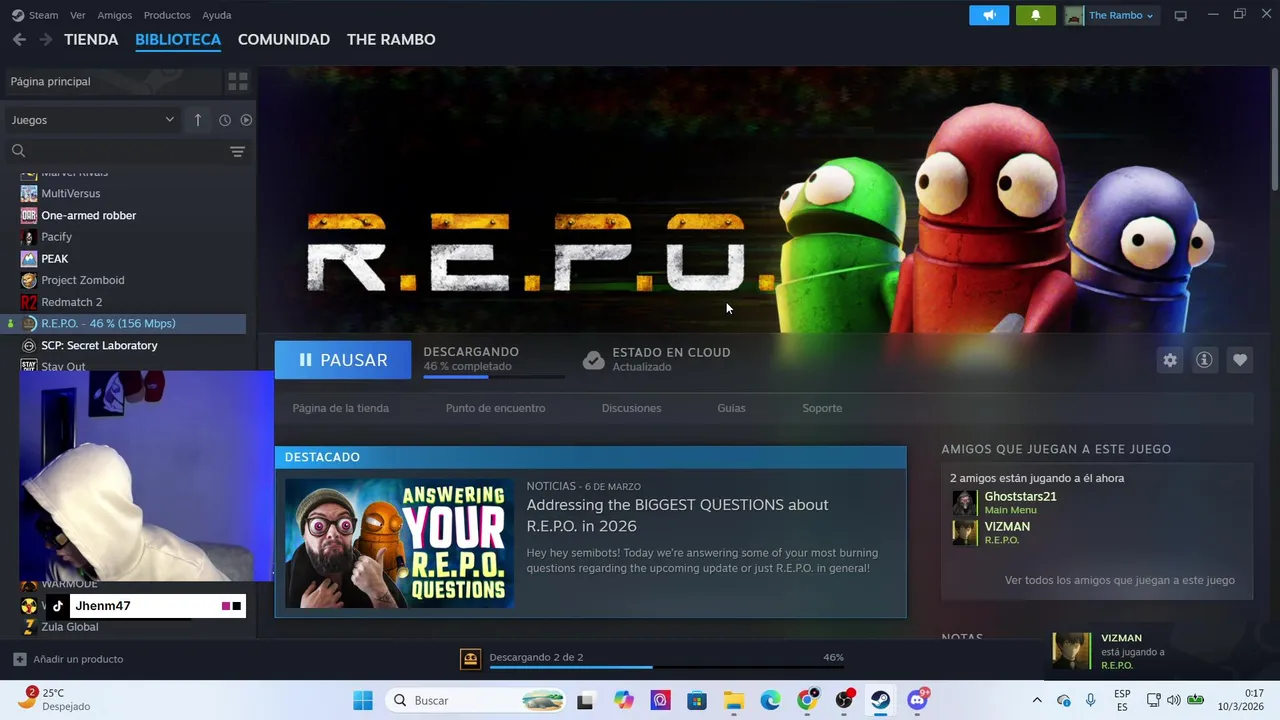This screenshot has height=720, width=1280.
Task: Switch to the BIBLIOTECA tab
Action: [x=178, y=39]
